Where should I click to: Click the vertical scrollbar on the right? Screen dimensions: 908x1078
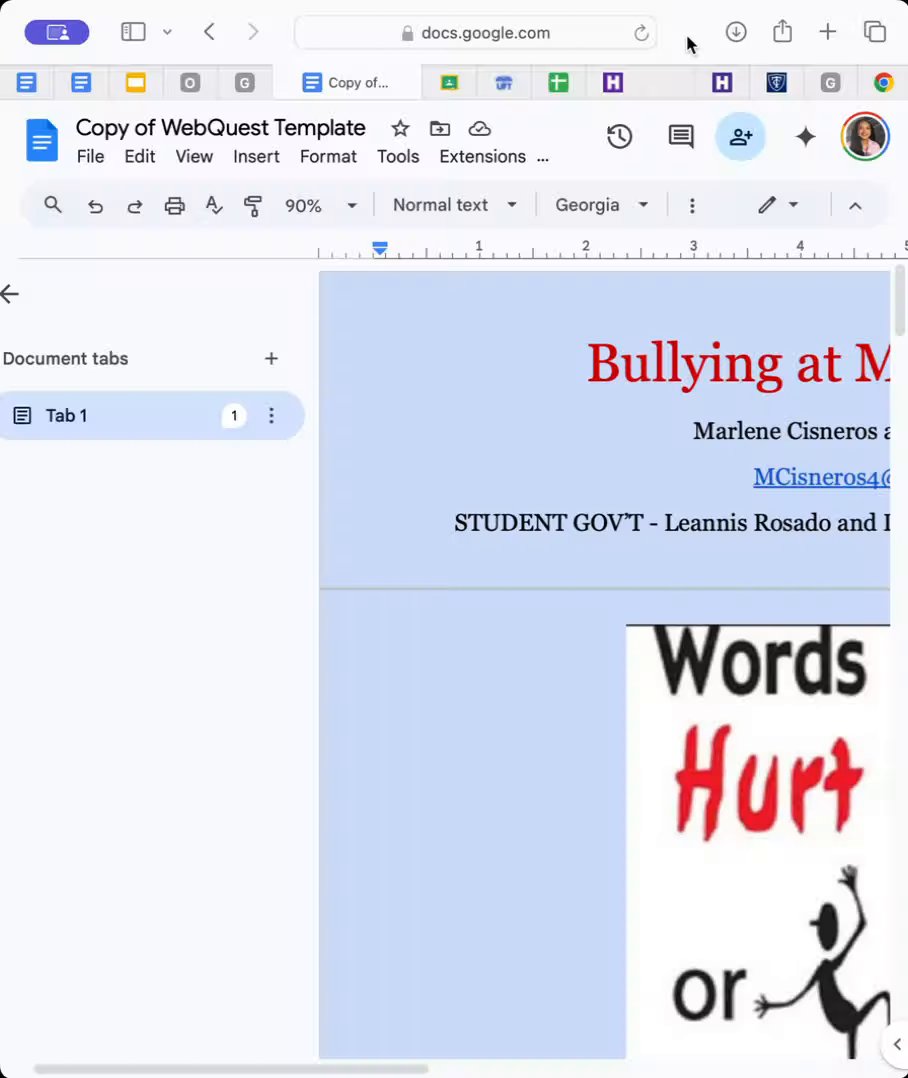pos(899,300)
